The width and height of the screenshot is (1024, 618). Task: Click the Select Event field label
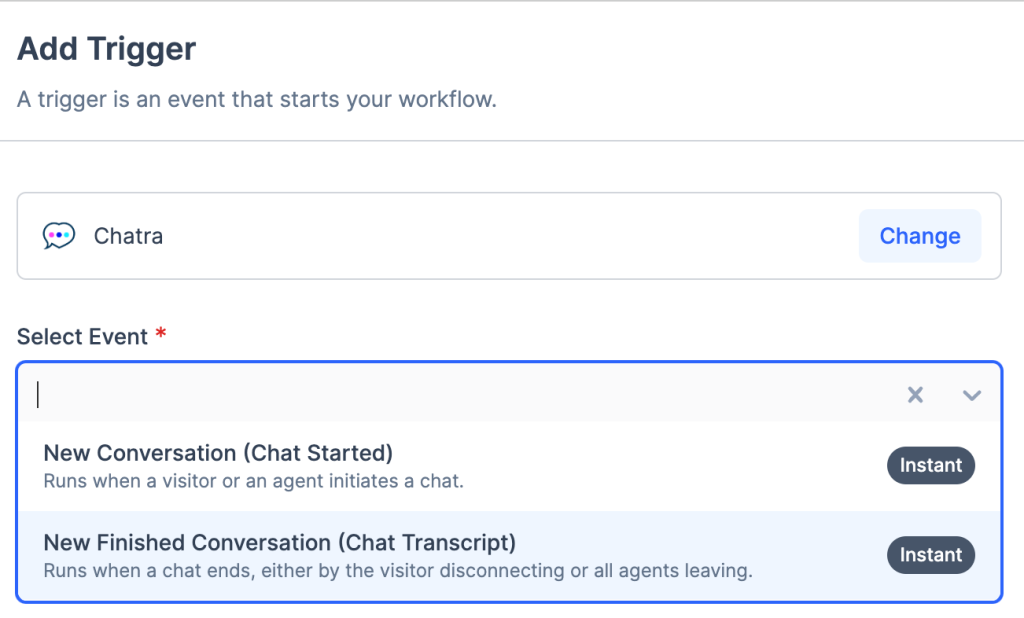(x=82, y=336)
